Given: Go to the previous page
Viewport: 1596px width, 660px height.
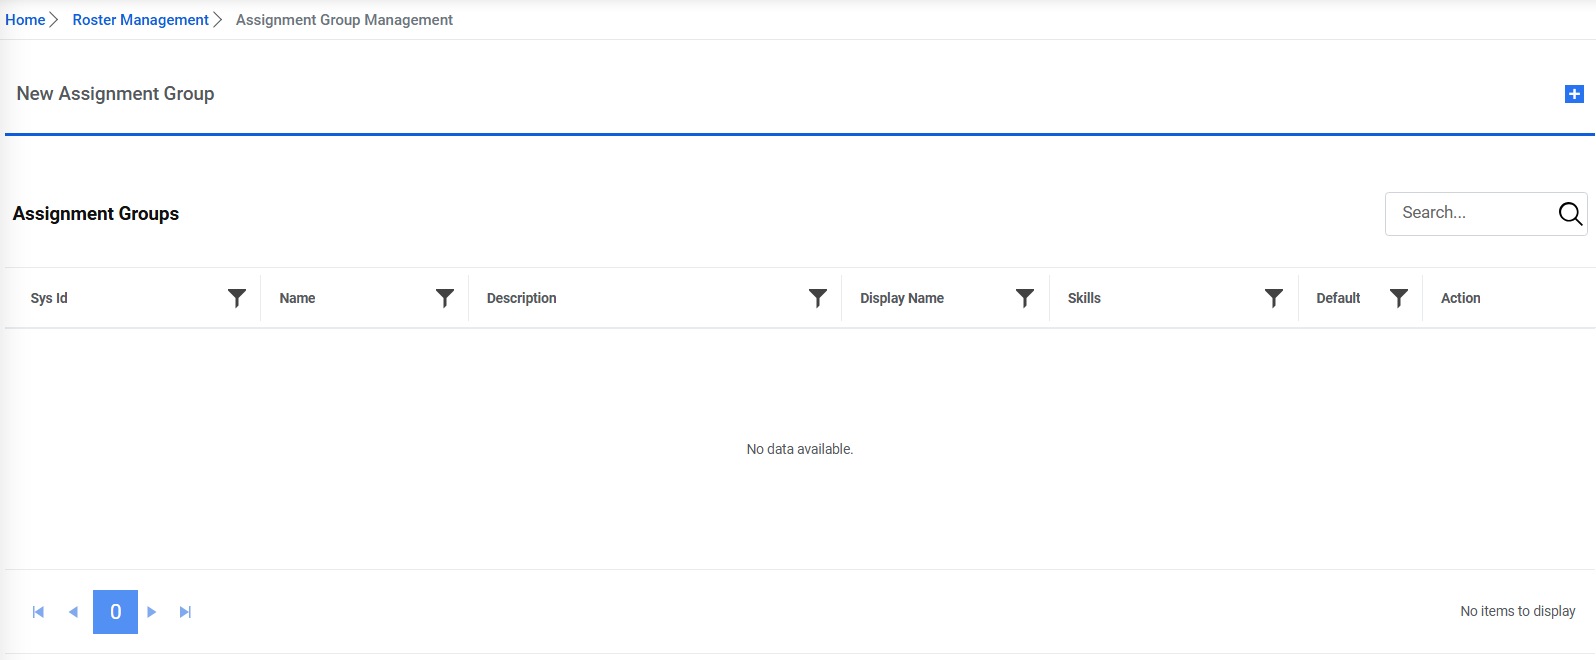Looking at the screenshot, I should click(x=73, y=612).
